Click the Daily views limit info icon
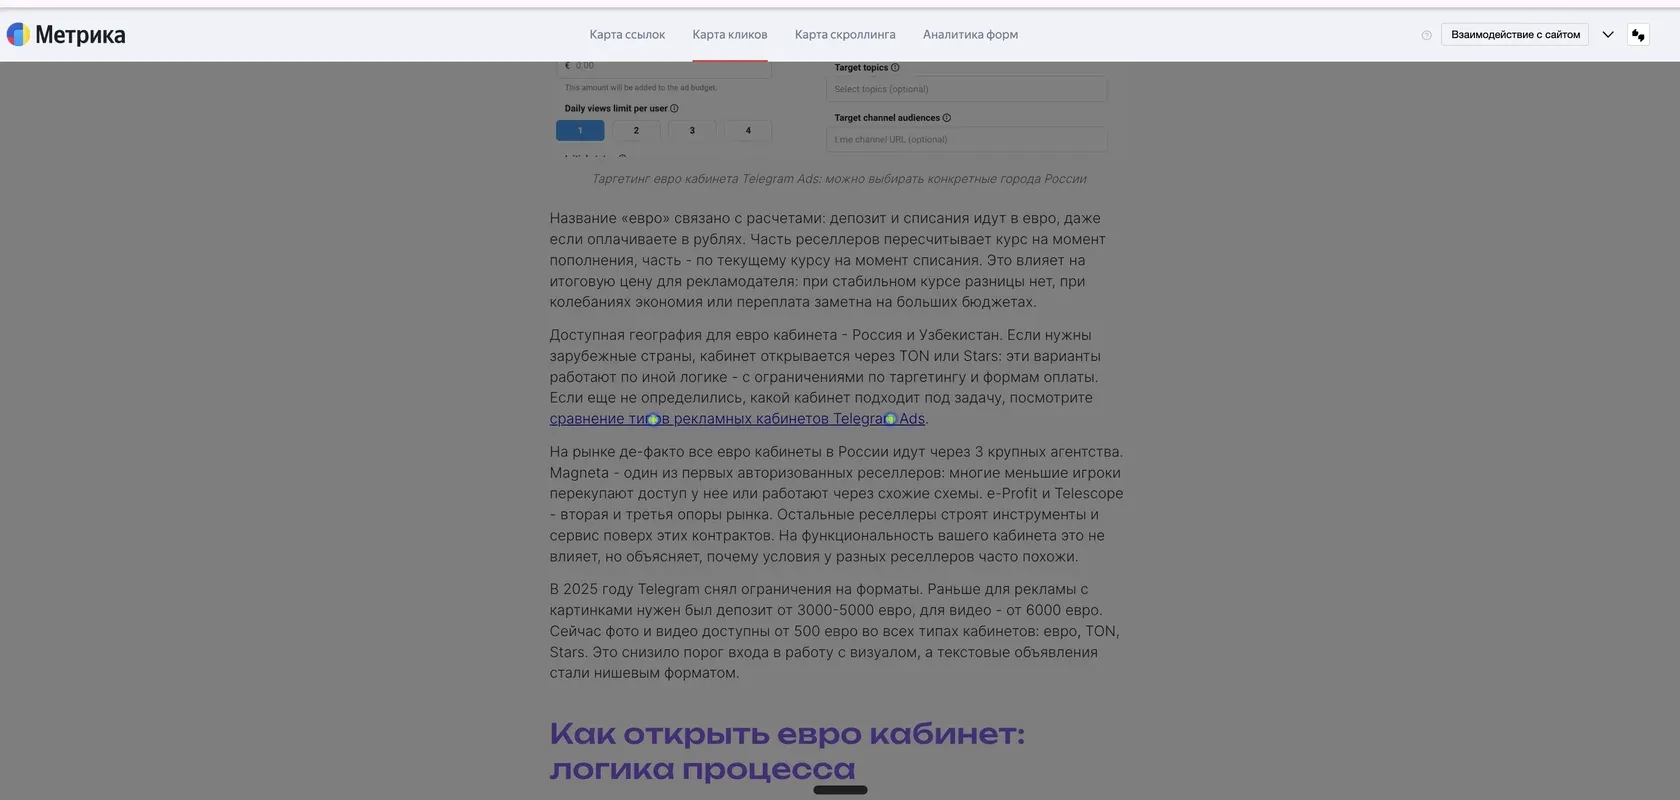 click(674, 109)
